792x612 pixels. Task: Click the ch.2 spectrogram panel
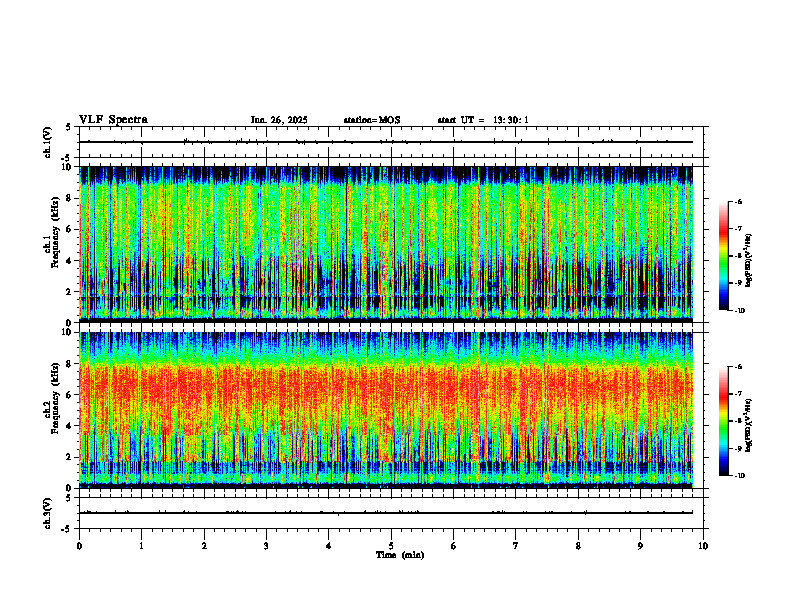point(386,410)
